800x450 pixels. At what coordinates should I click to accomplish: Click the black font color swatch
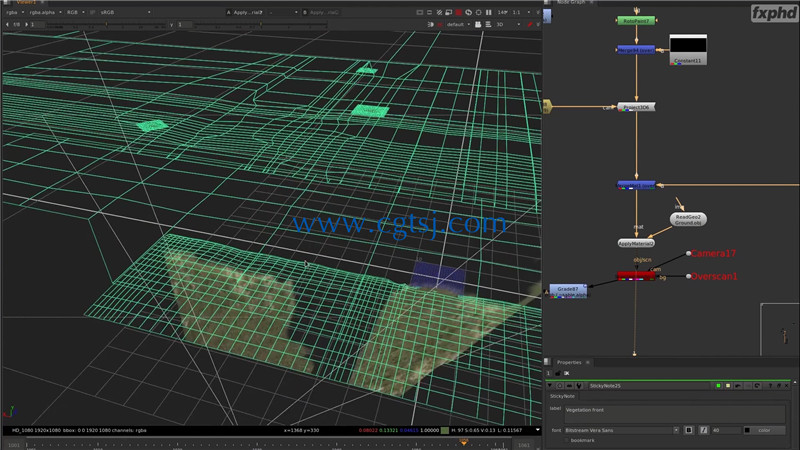click(x=747, y=430)
